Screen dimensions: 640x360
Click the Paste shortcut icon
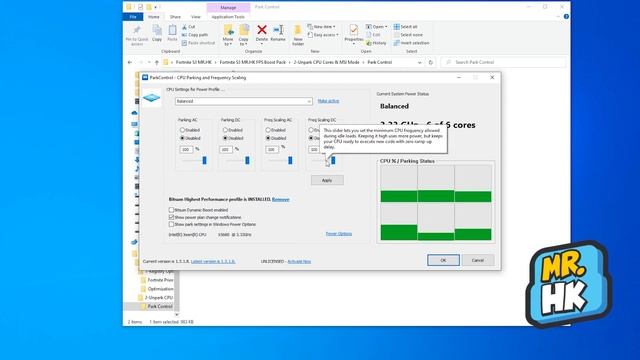184,43
